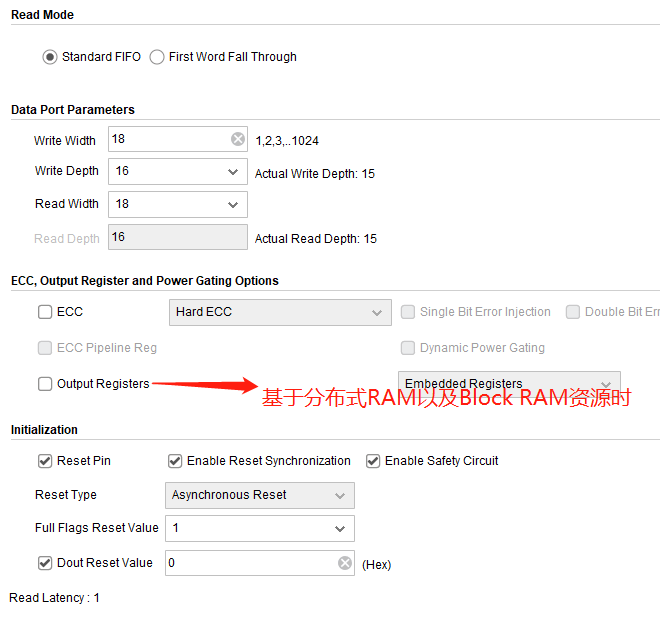Click the ECC, Output Register and Power Gating heading

pos(145,281)
